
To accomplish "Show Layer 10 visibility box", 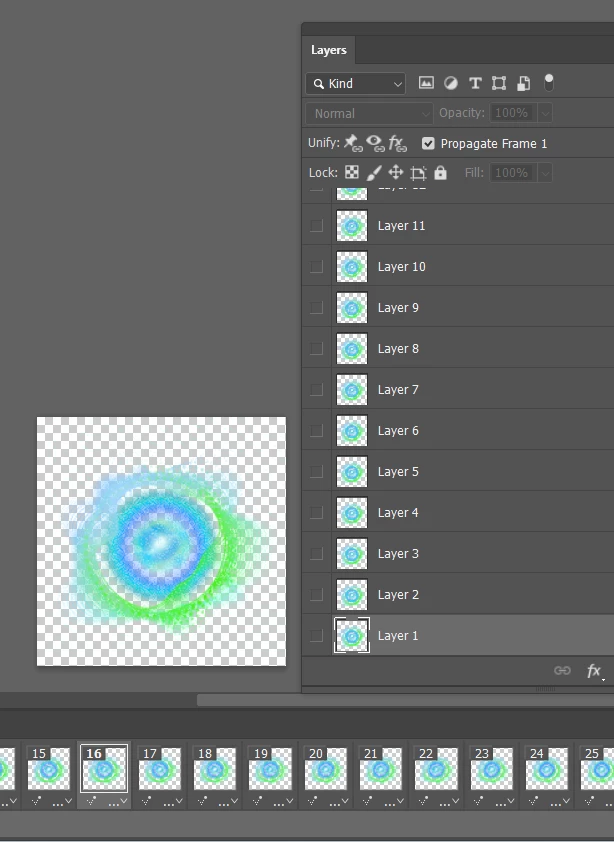I will click(316, 266).
